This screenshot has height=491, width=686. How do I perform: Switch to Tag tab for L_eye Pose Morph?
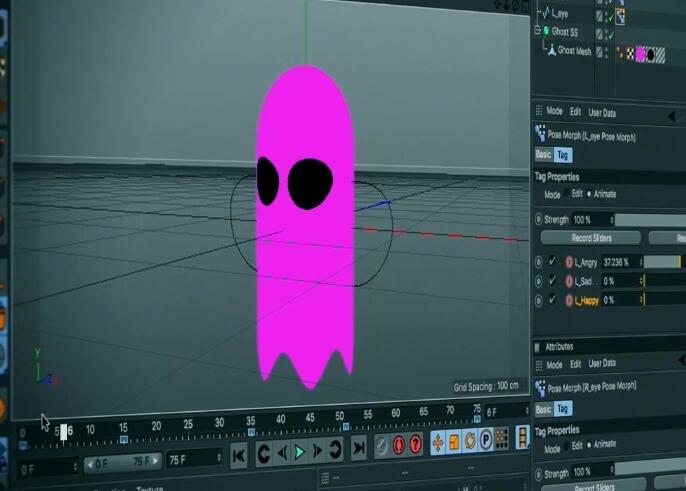[563, 155]
